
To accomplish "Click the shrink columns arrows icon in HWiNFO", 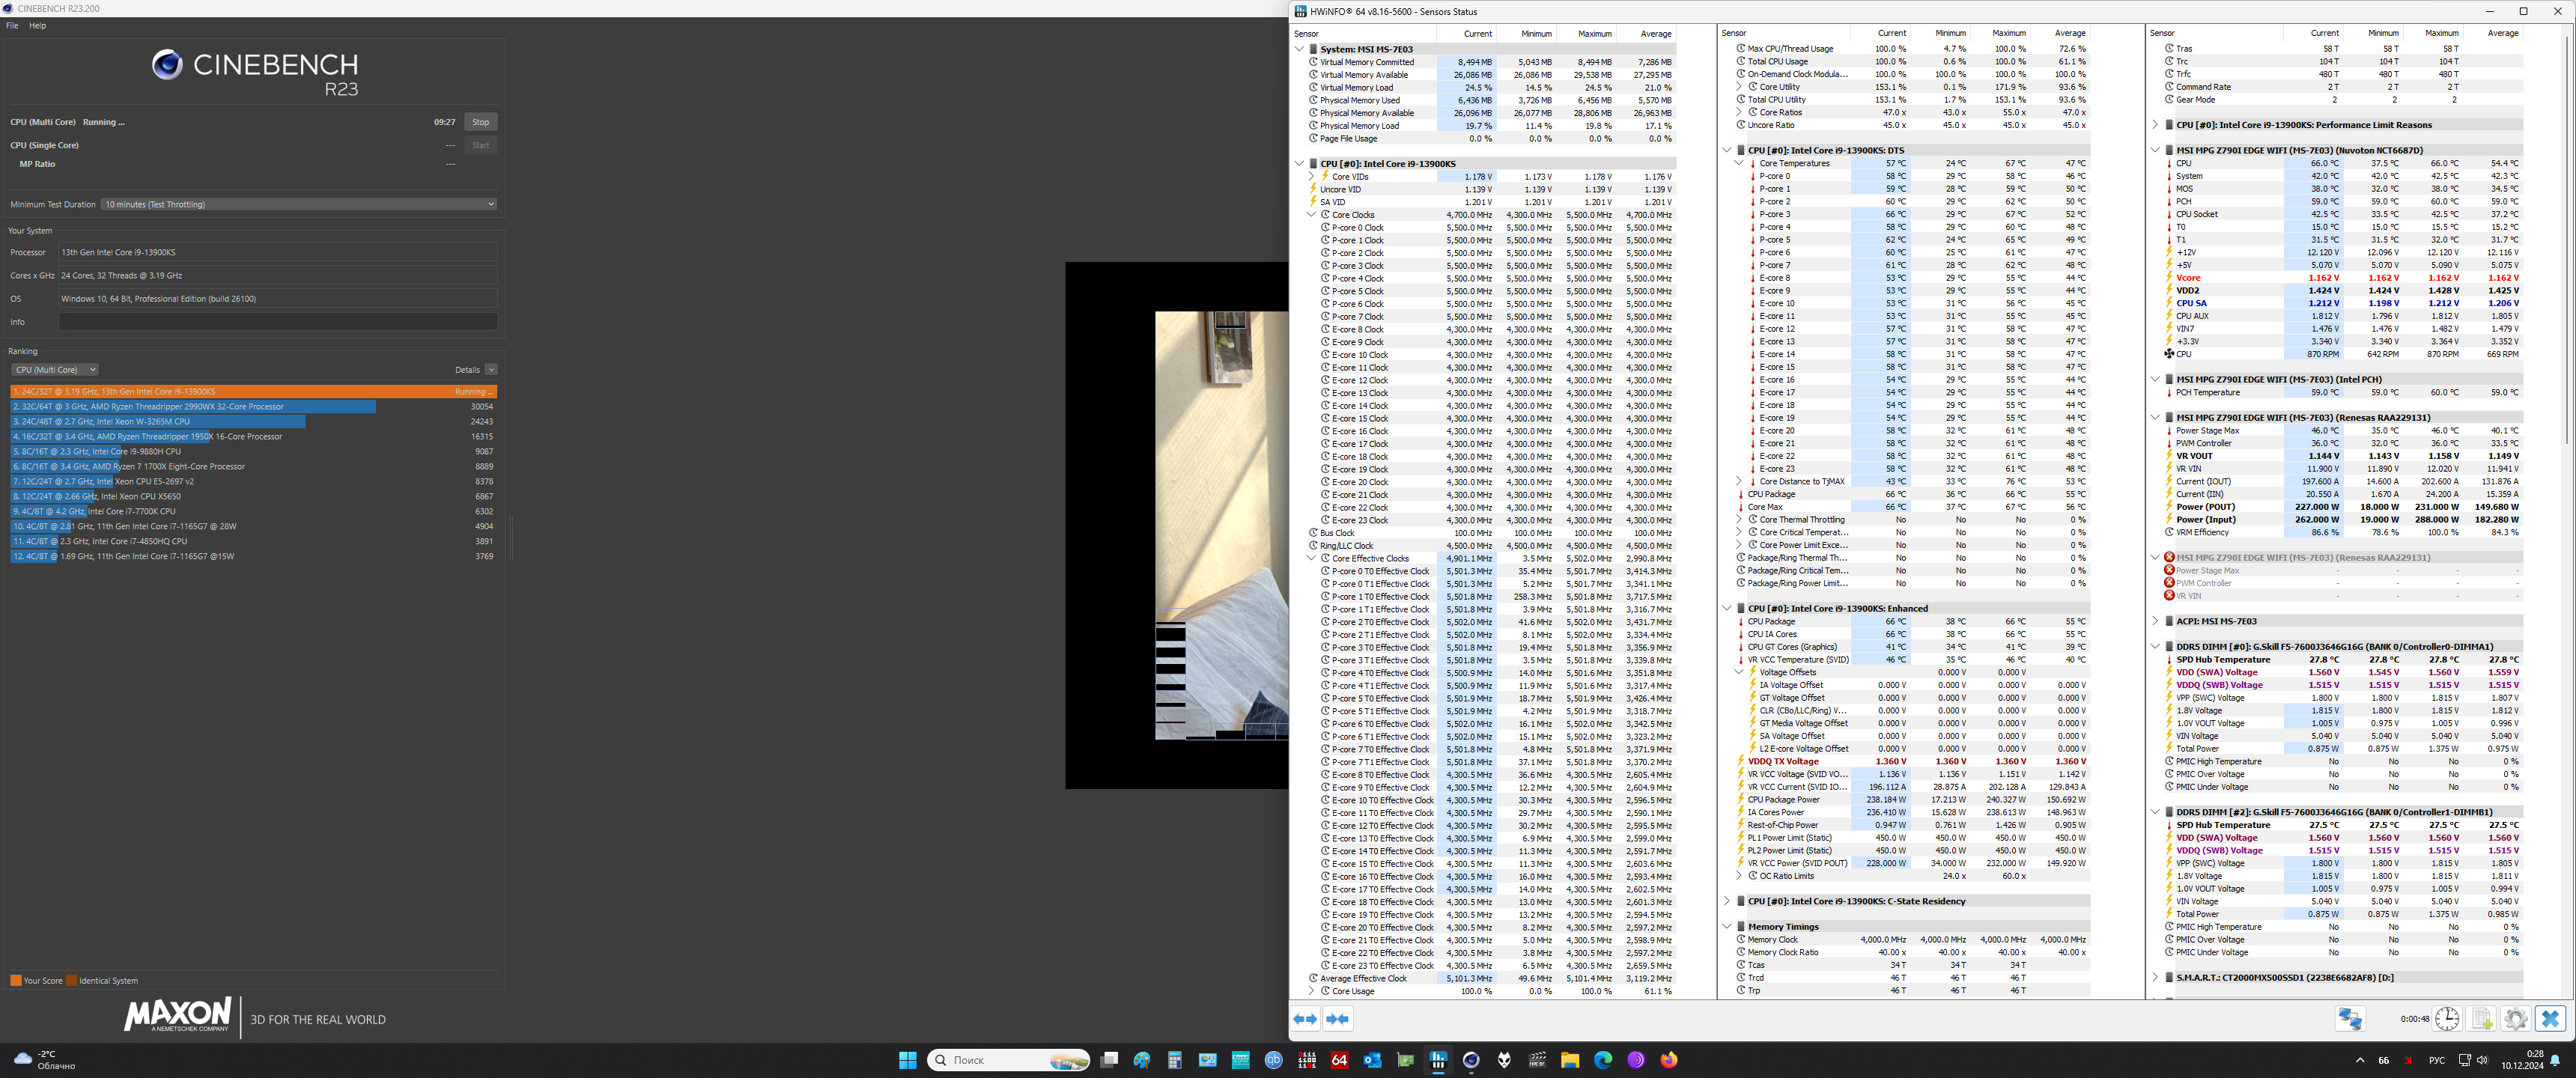I will (1338, 1019).
